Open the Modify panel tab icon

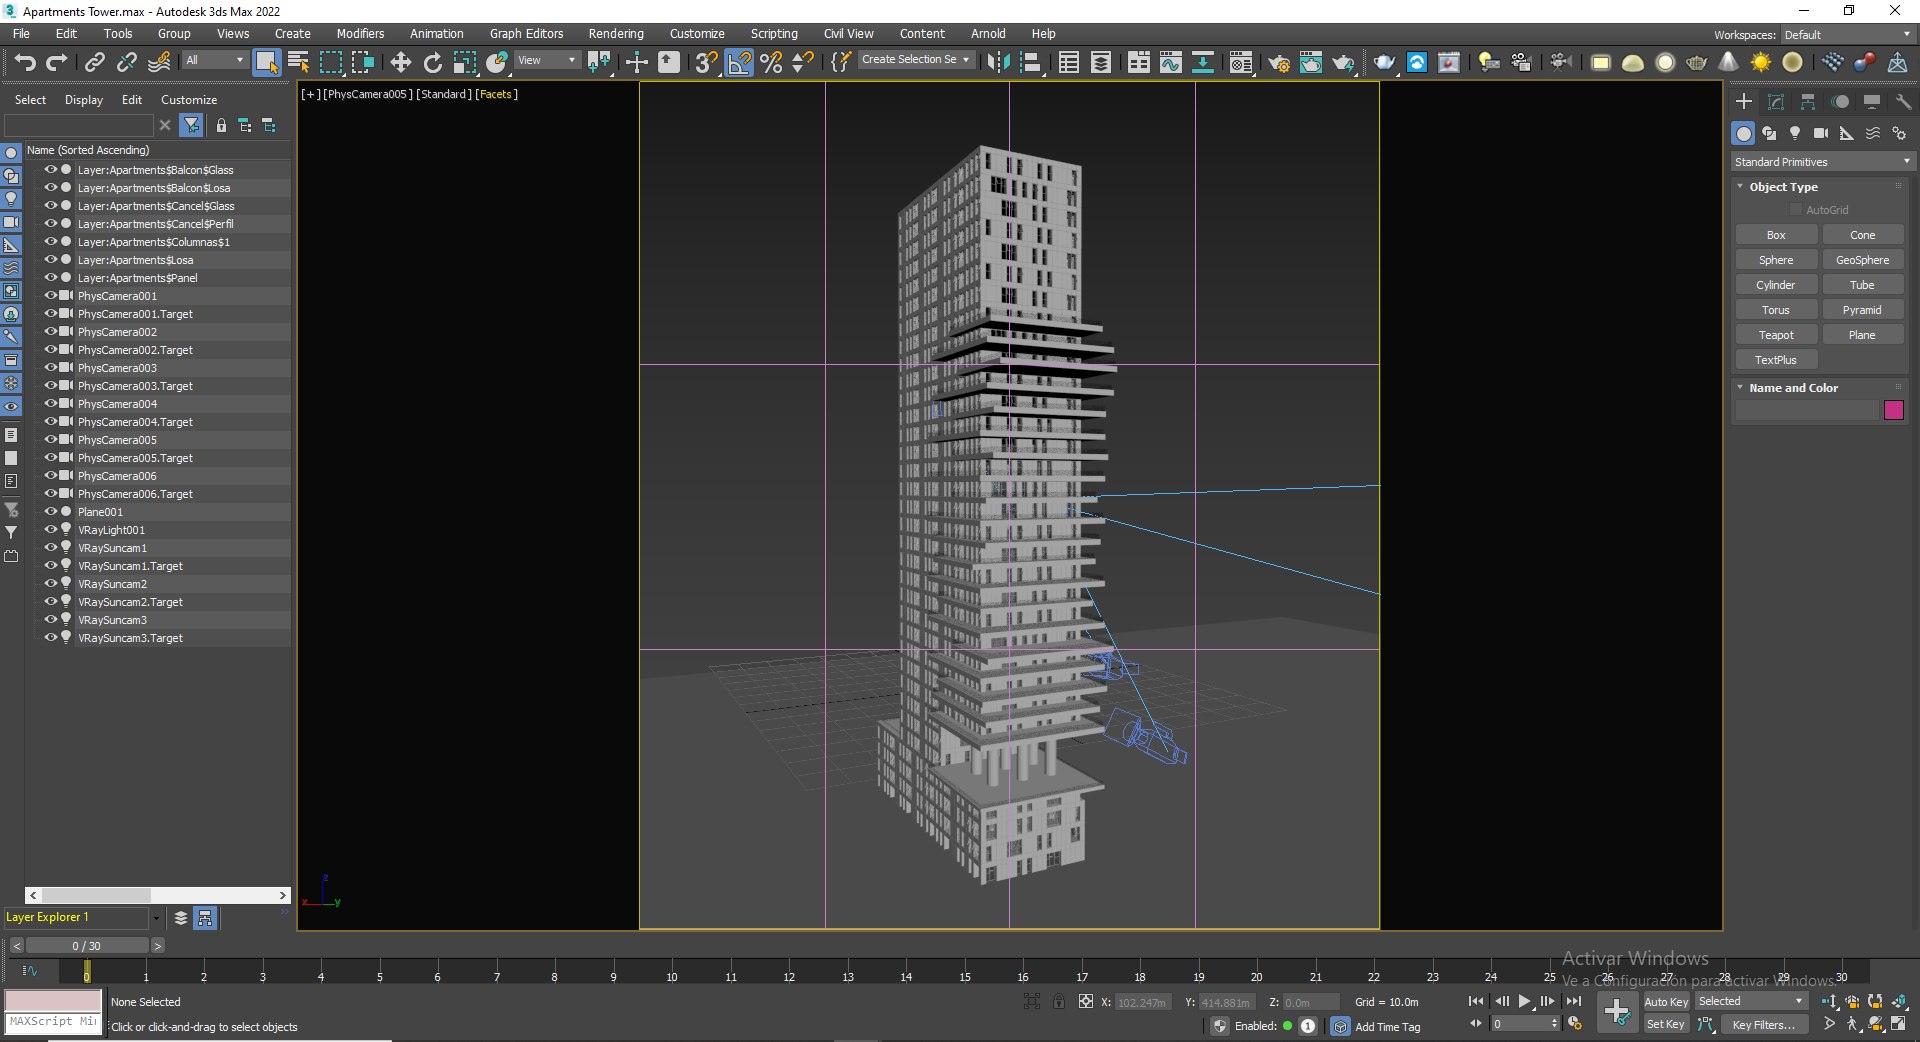1776,102
